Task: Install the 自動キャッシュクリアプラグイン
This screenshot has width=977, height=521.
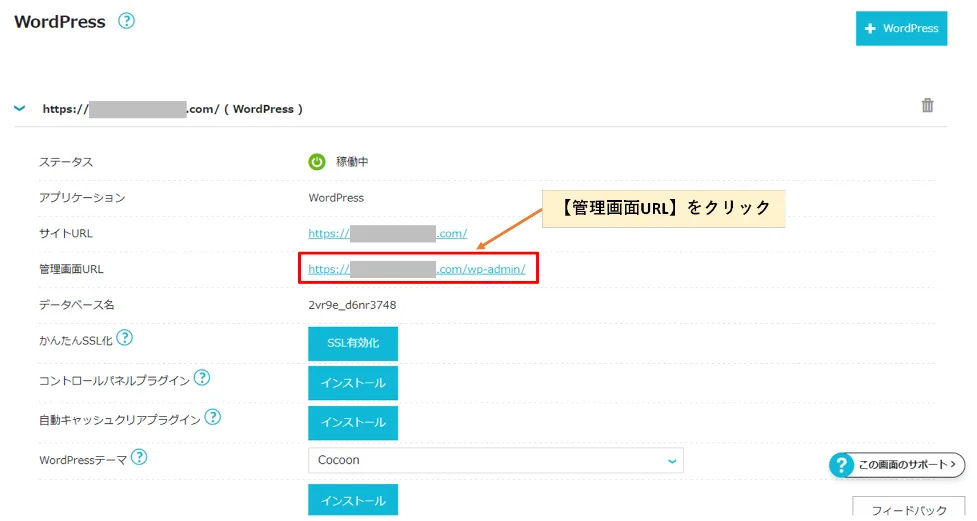Action: point(352,423)
